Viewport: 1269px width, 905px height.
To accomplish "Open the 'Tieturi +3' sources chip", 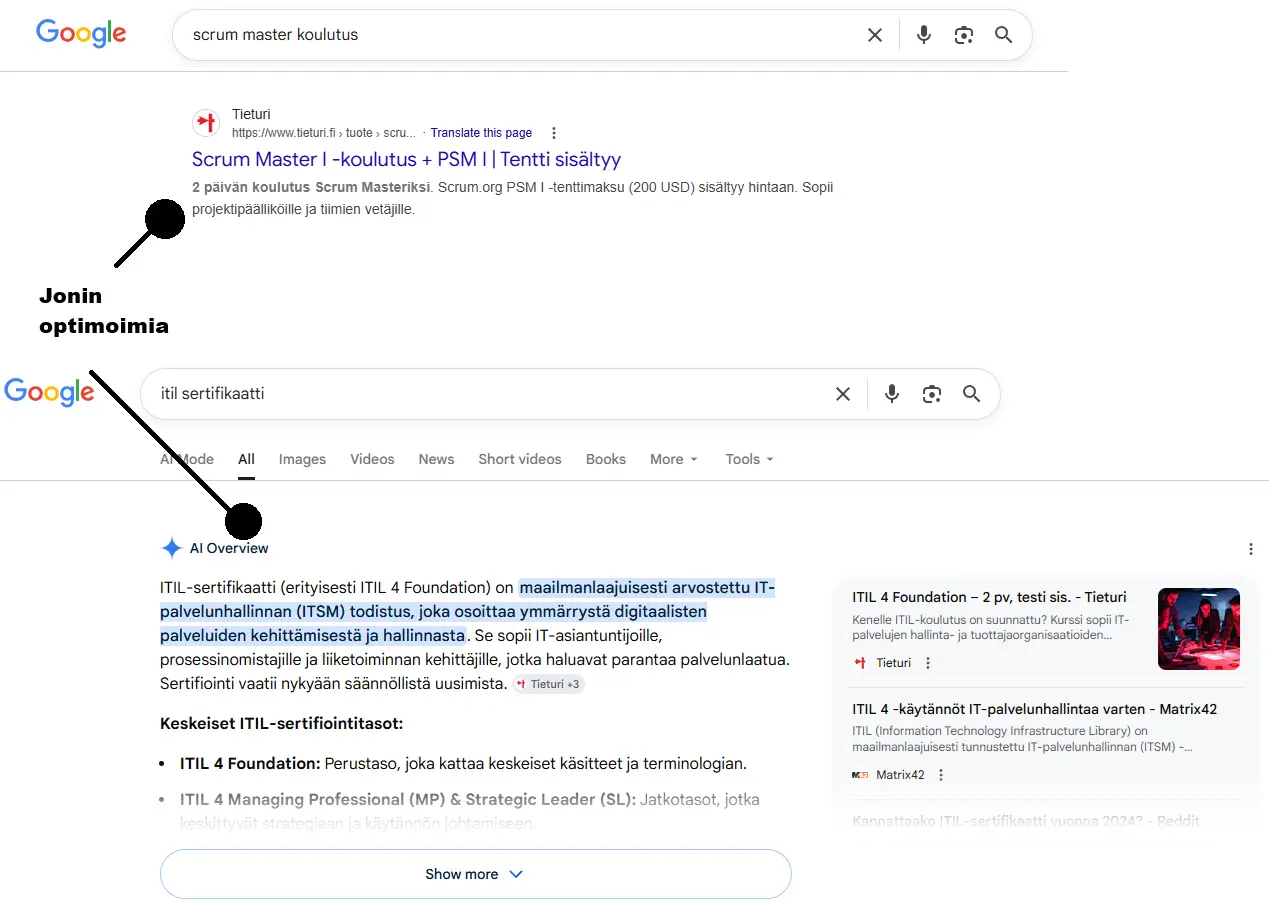I will click(548, 684).
